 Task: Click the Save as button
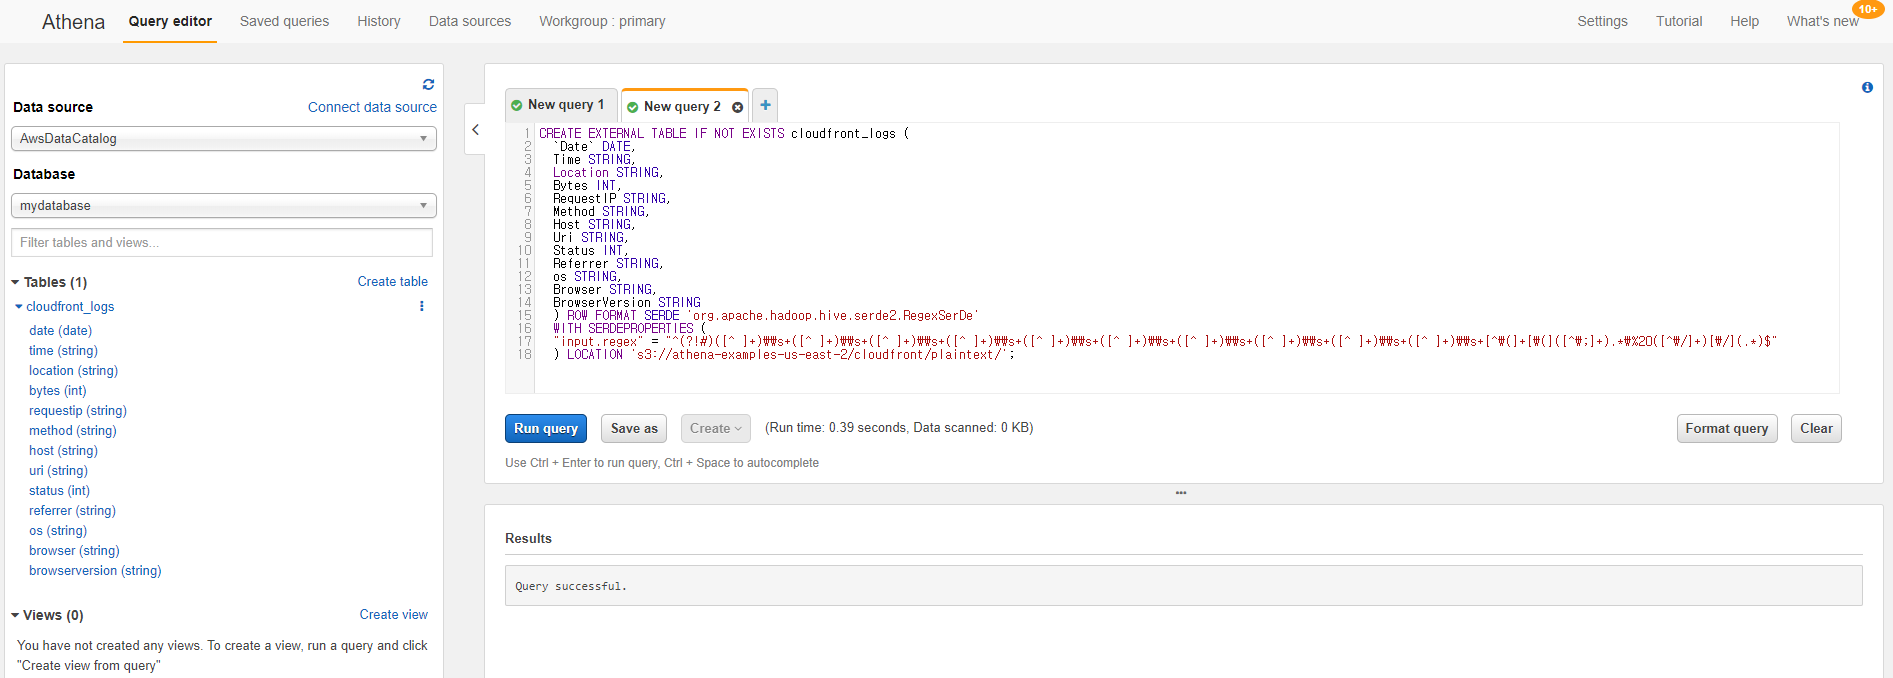point(635,428)
